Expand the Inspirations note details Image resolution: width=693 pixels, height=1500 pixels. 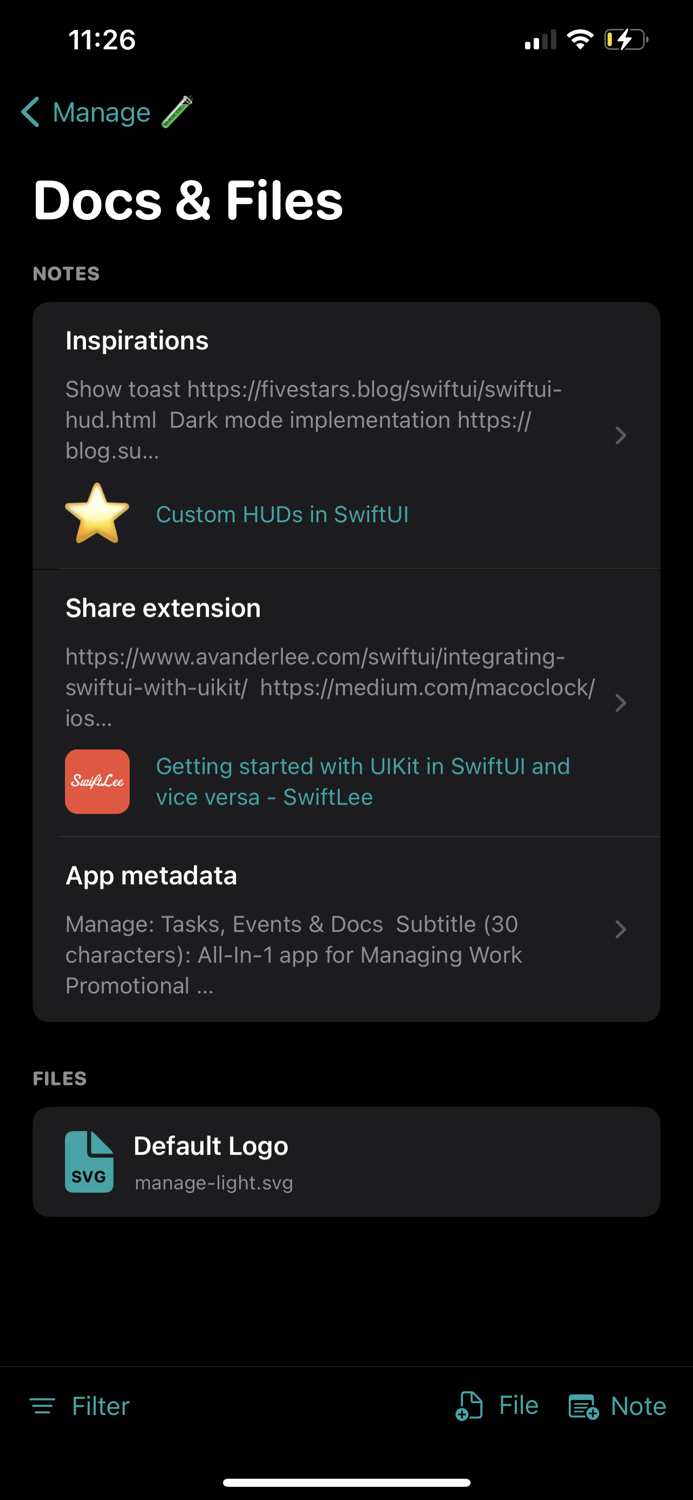[620, 435]
